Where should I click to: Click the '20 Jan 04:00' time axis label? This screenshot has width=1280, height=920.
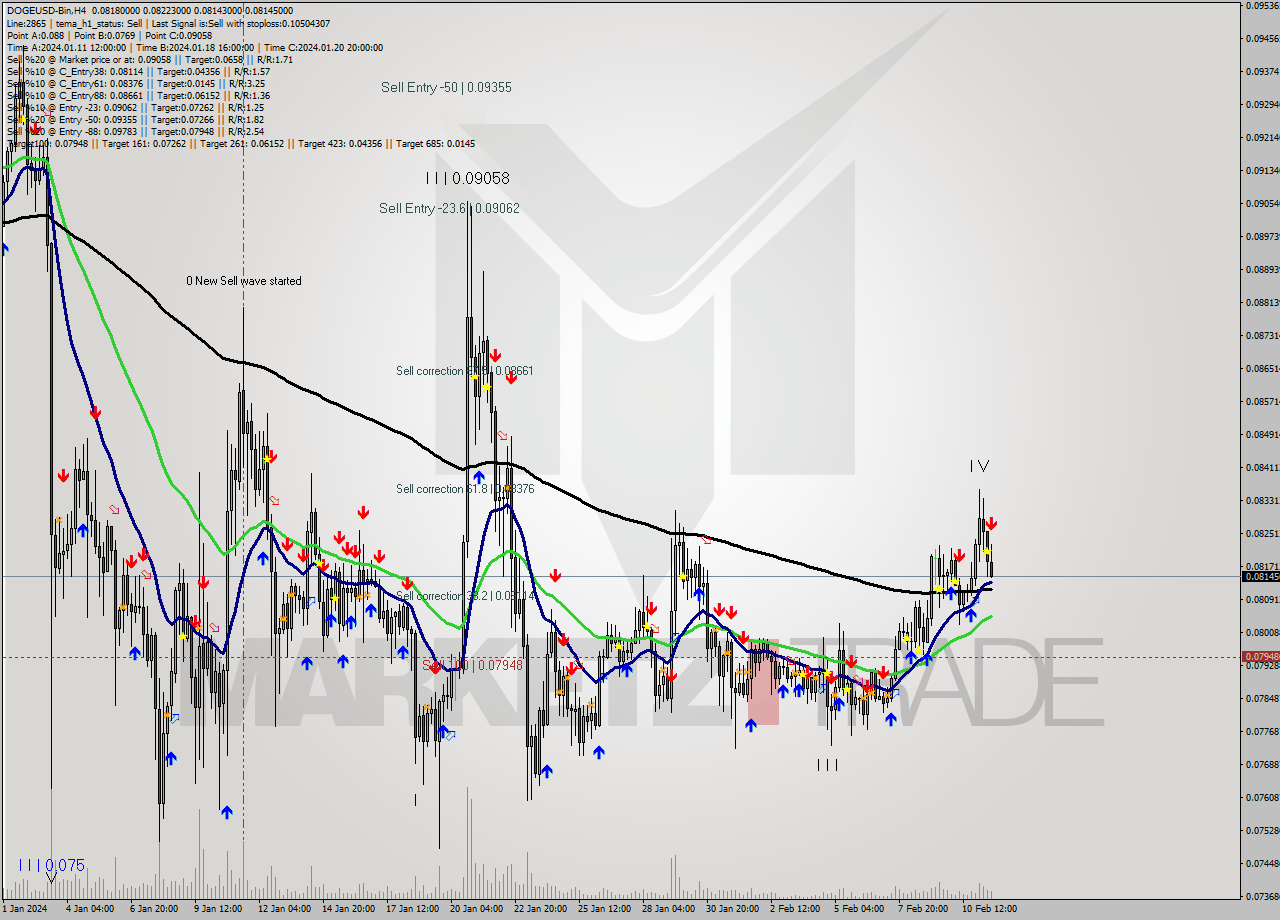477,909
